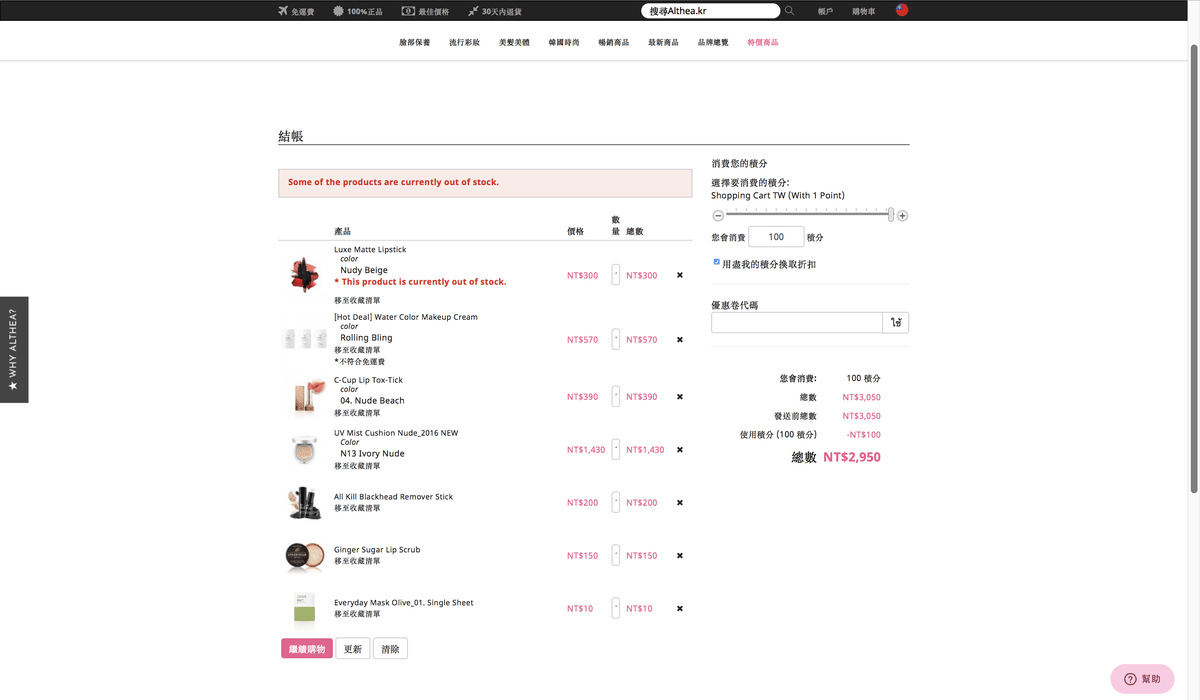Click the search magnifier icon

click(790, 11)
